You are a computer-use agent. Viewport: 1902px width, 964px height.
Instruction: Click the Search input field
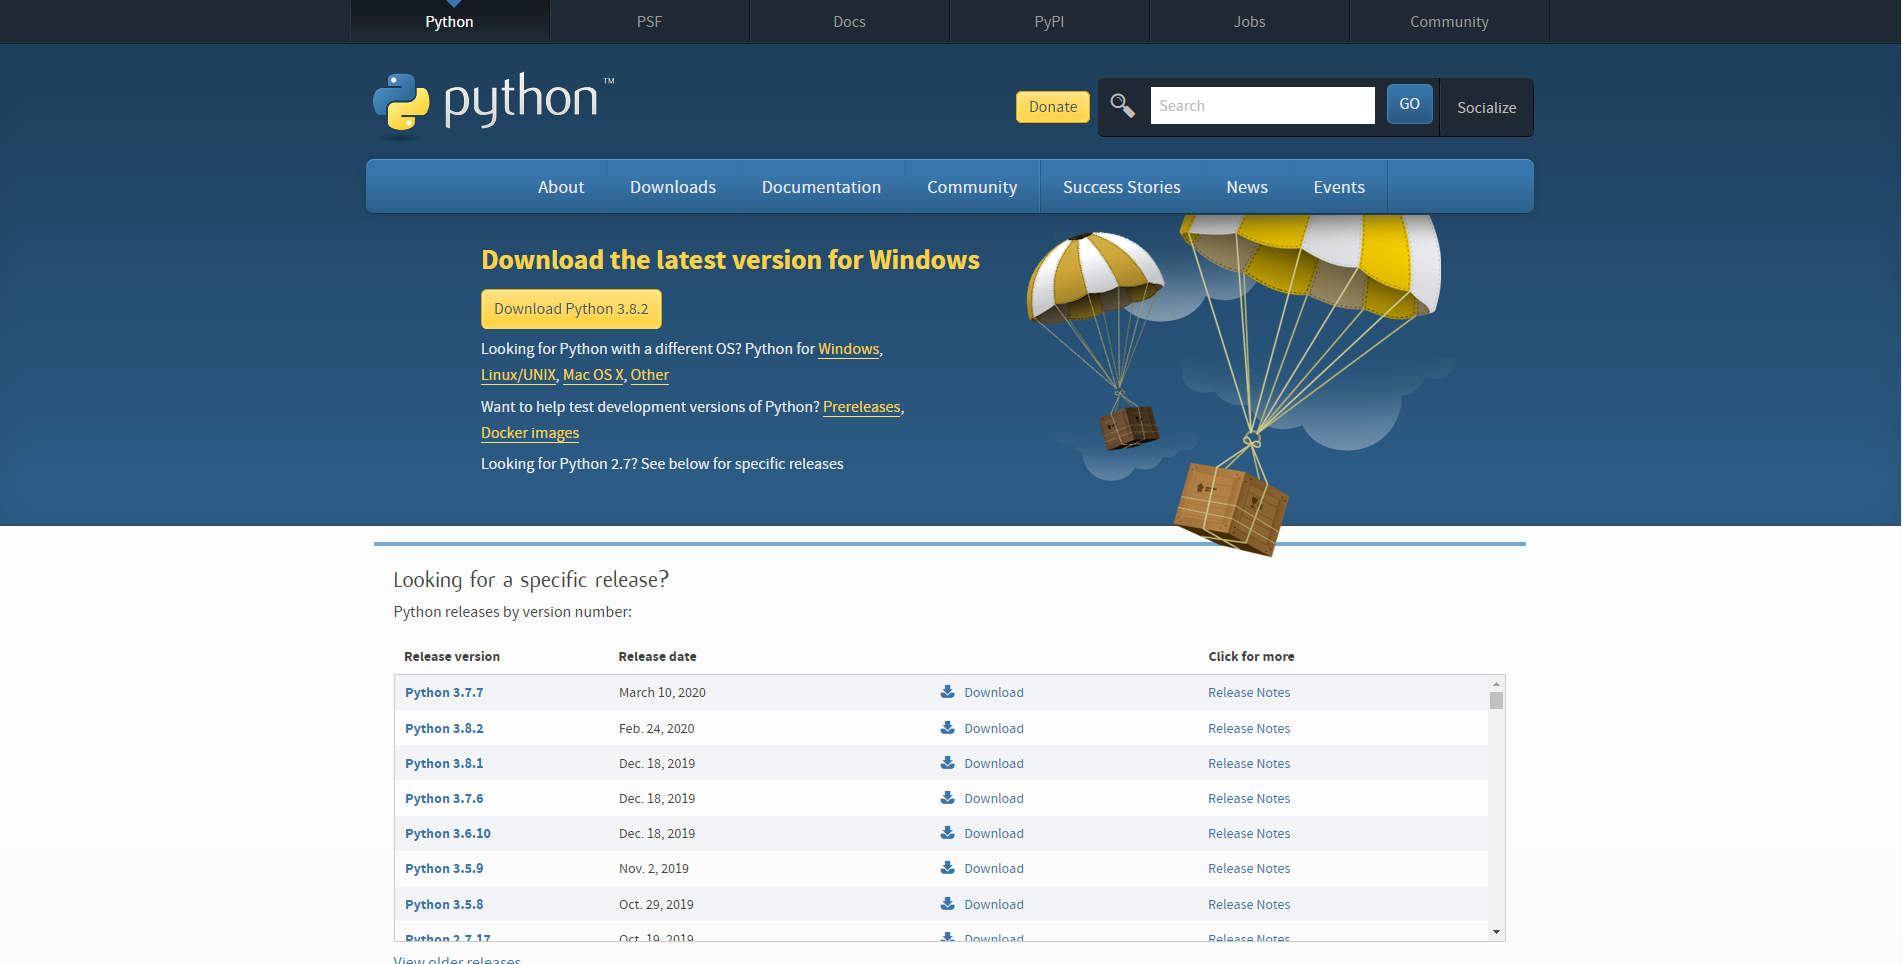click(x=1263, y=105)
